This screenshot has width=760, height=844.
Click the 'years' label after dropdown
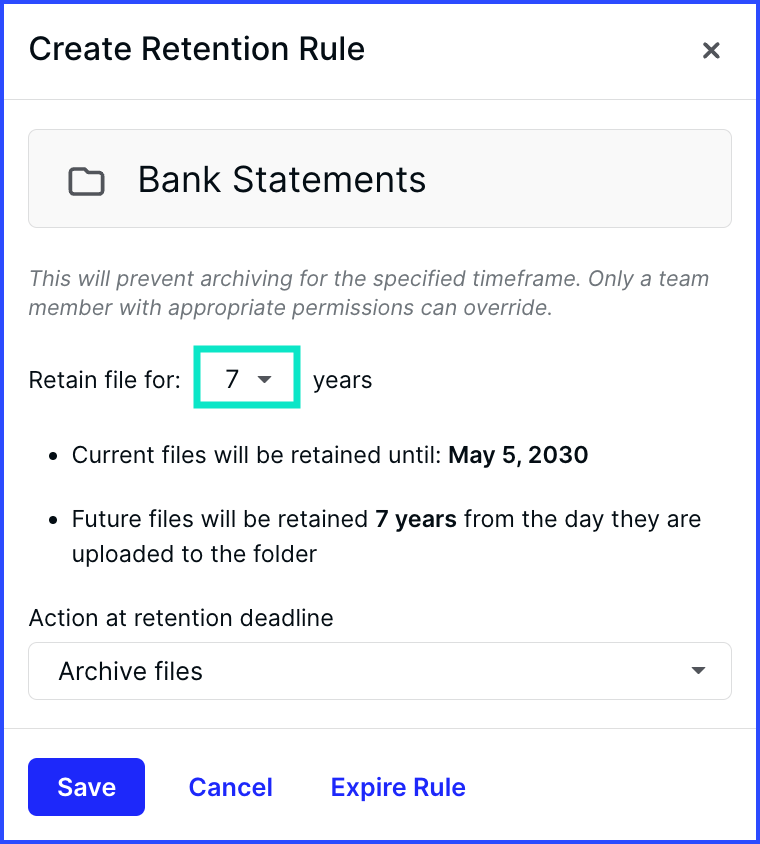coord(342,380)
